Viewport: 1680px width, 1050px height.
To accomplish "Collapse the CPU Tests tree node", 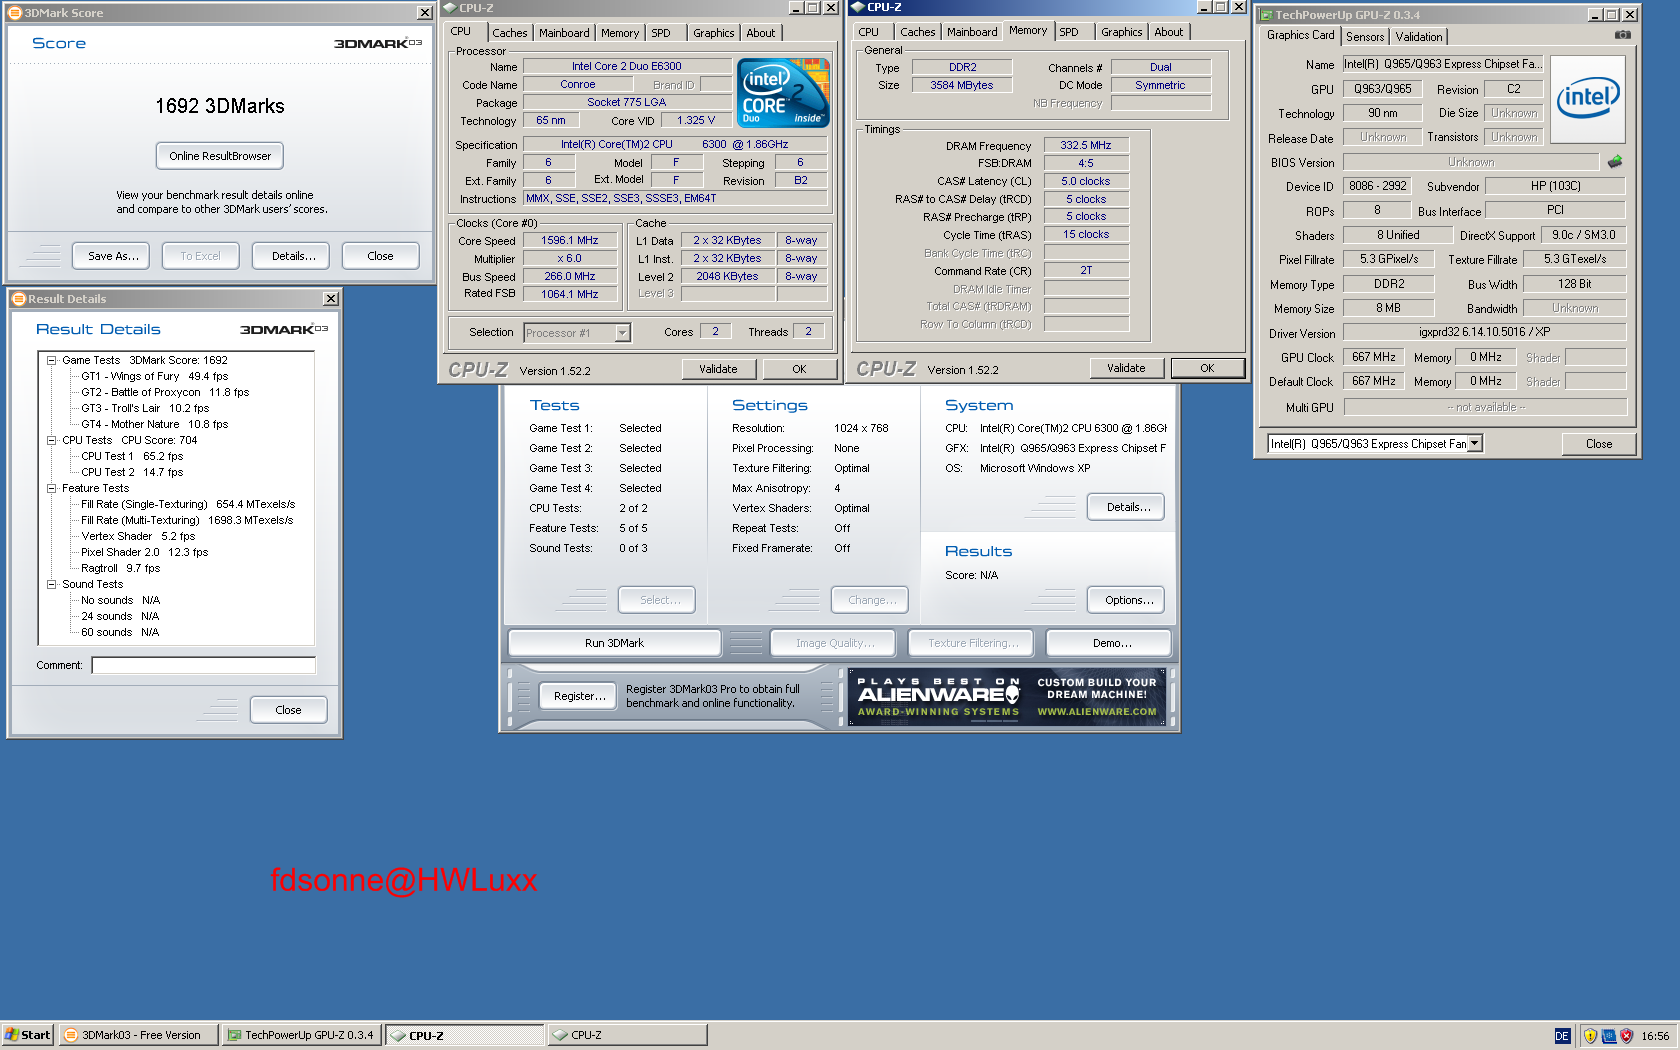I will coord(51,440).
